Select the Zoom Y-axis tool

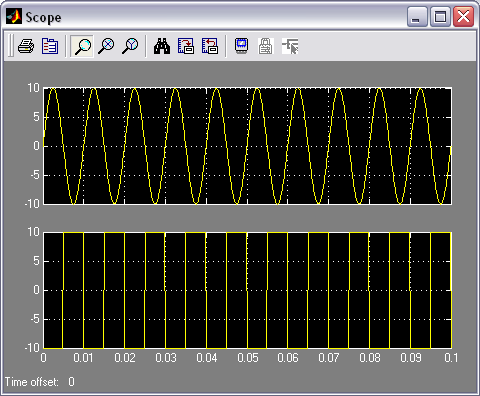click(x=130, y=46)
